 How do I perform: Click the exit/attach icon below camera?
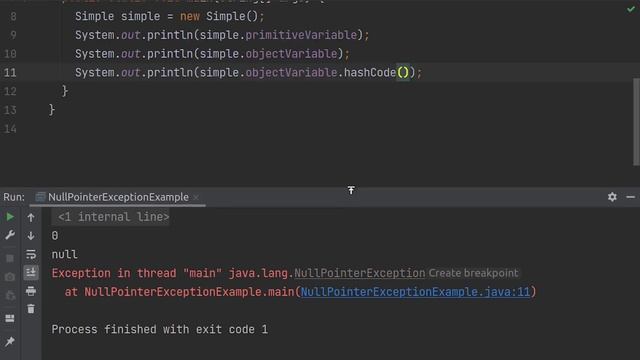click(10, 295)
